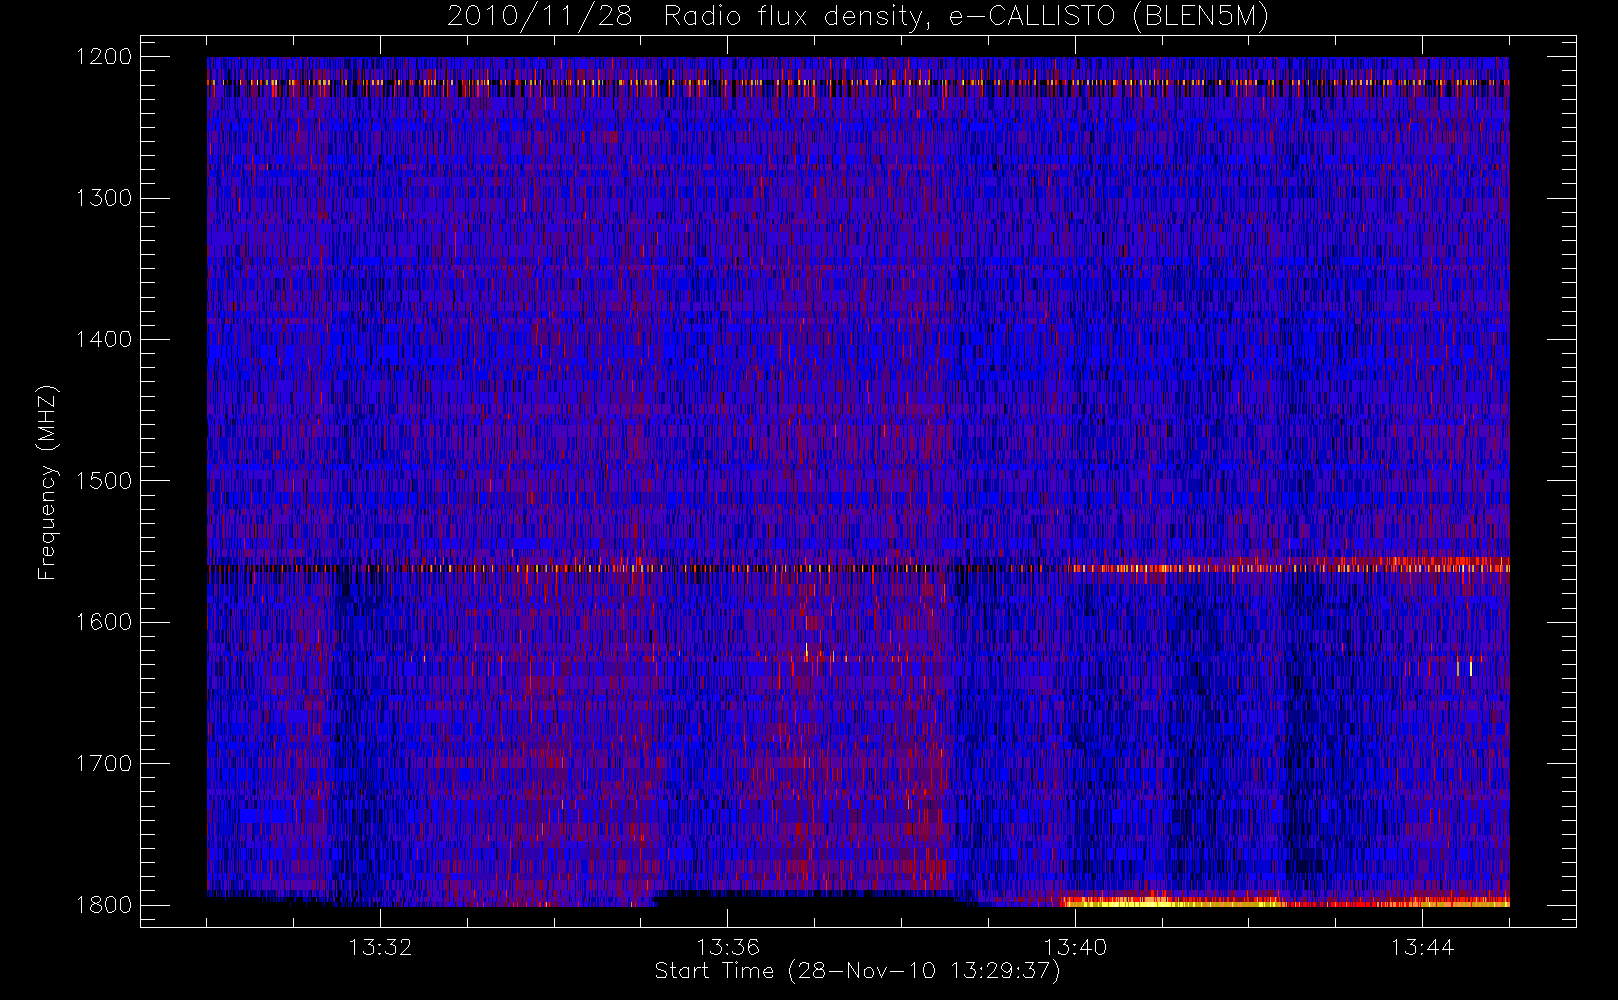Click the 13:32 time axis label

[x=380, y=947]
